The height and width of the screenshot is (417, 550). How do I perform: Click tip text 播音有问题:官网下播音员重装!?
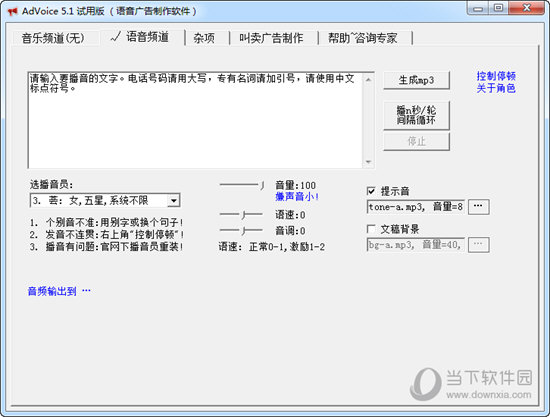[114, 247]
